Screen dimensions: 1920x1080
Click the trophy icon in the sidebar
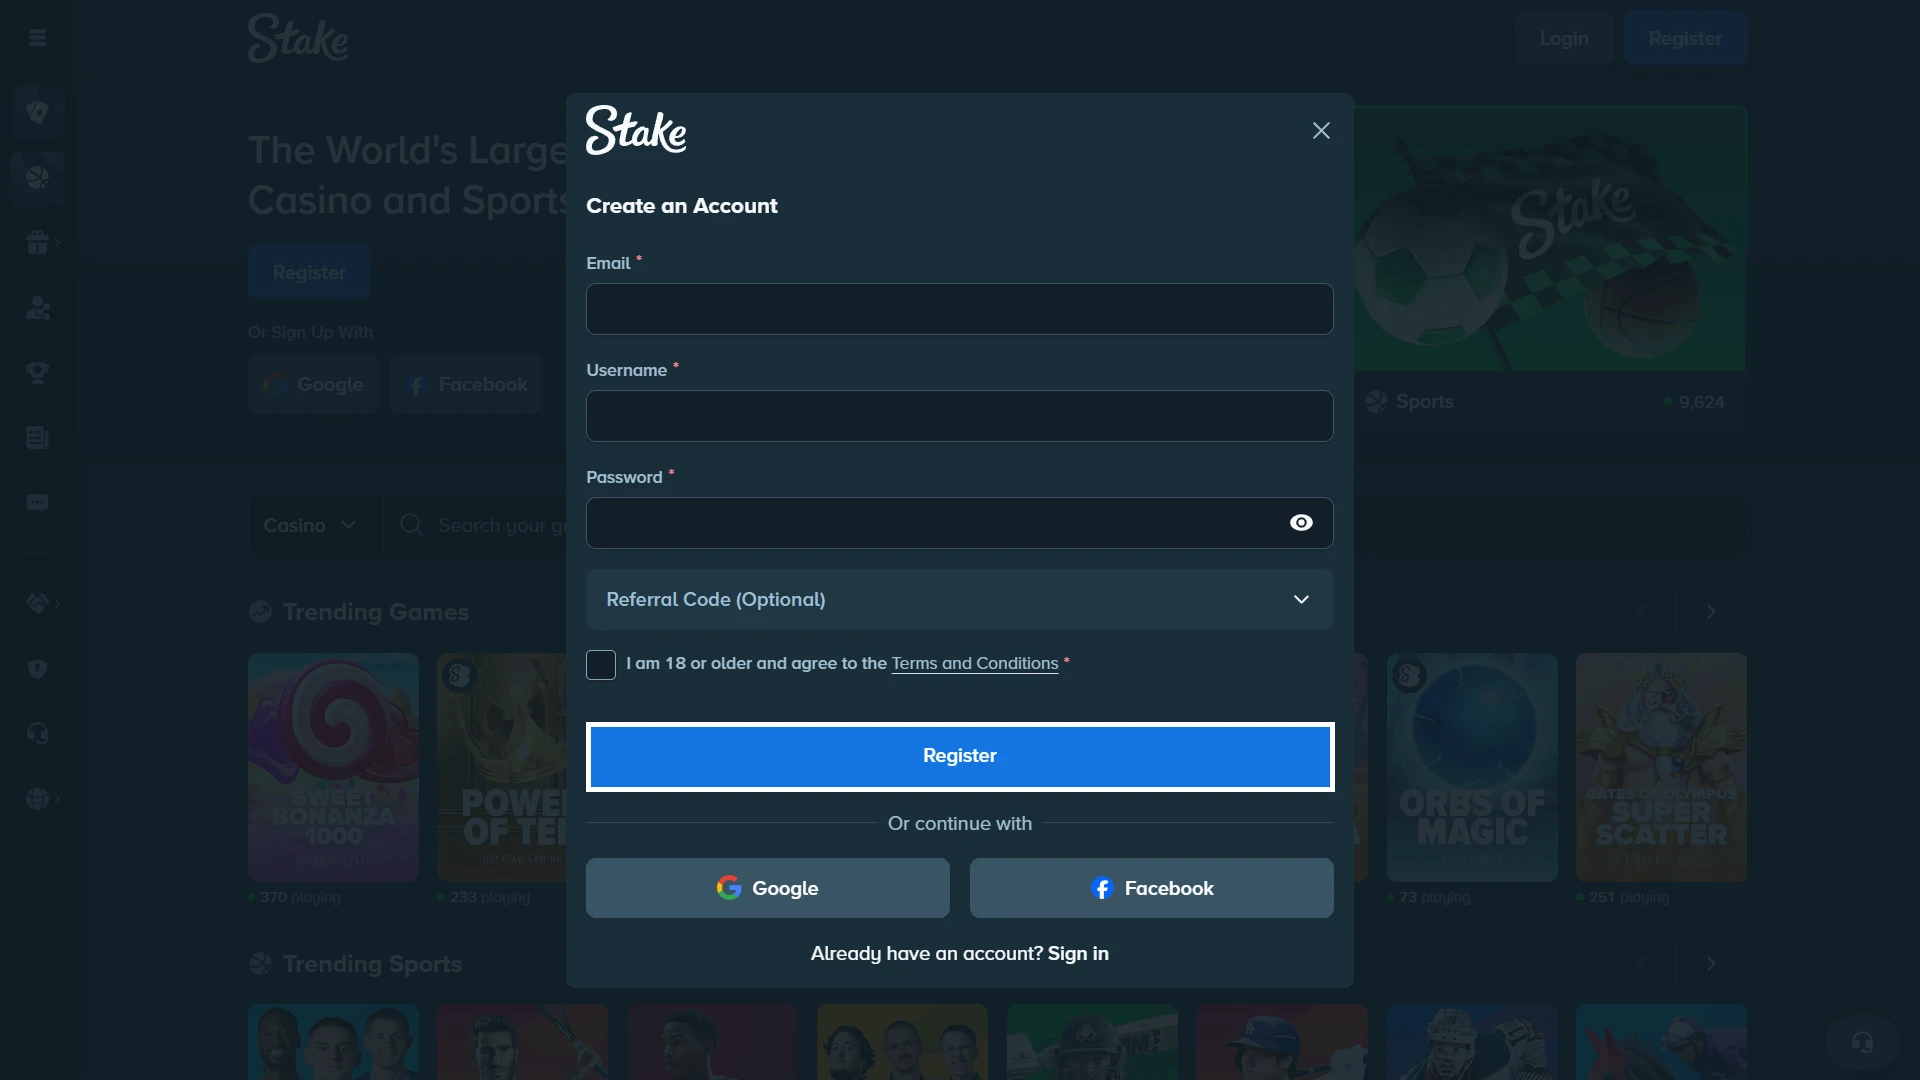pyautogui.click(x=38, y=372)
